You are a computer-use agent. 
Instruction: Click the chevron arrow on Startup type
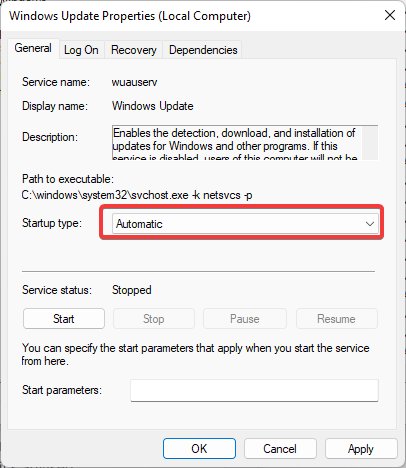coord(370,224)
